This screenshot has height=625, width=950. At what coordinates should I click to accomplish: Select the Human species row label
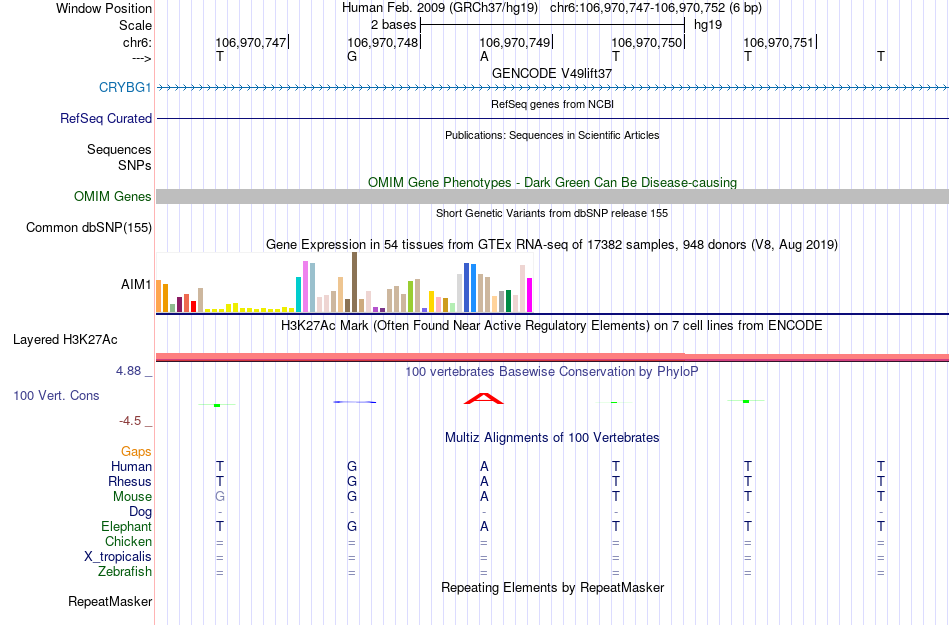point(131,466)
